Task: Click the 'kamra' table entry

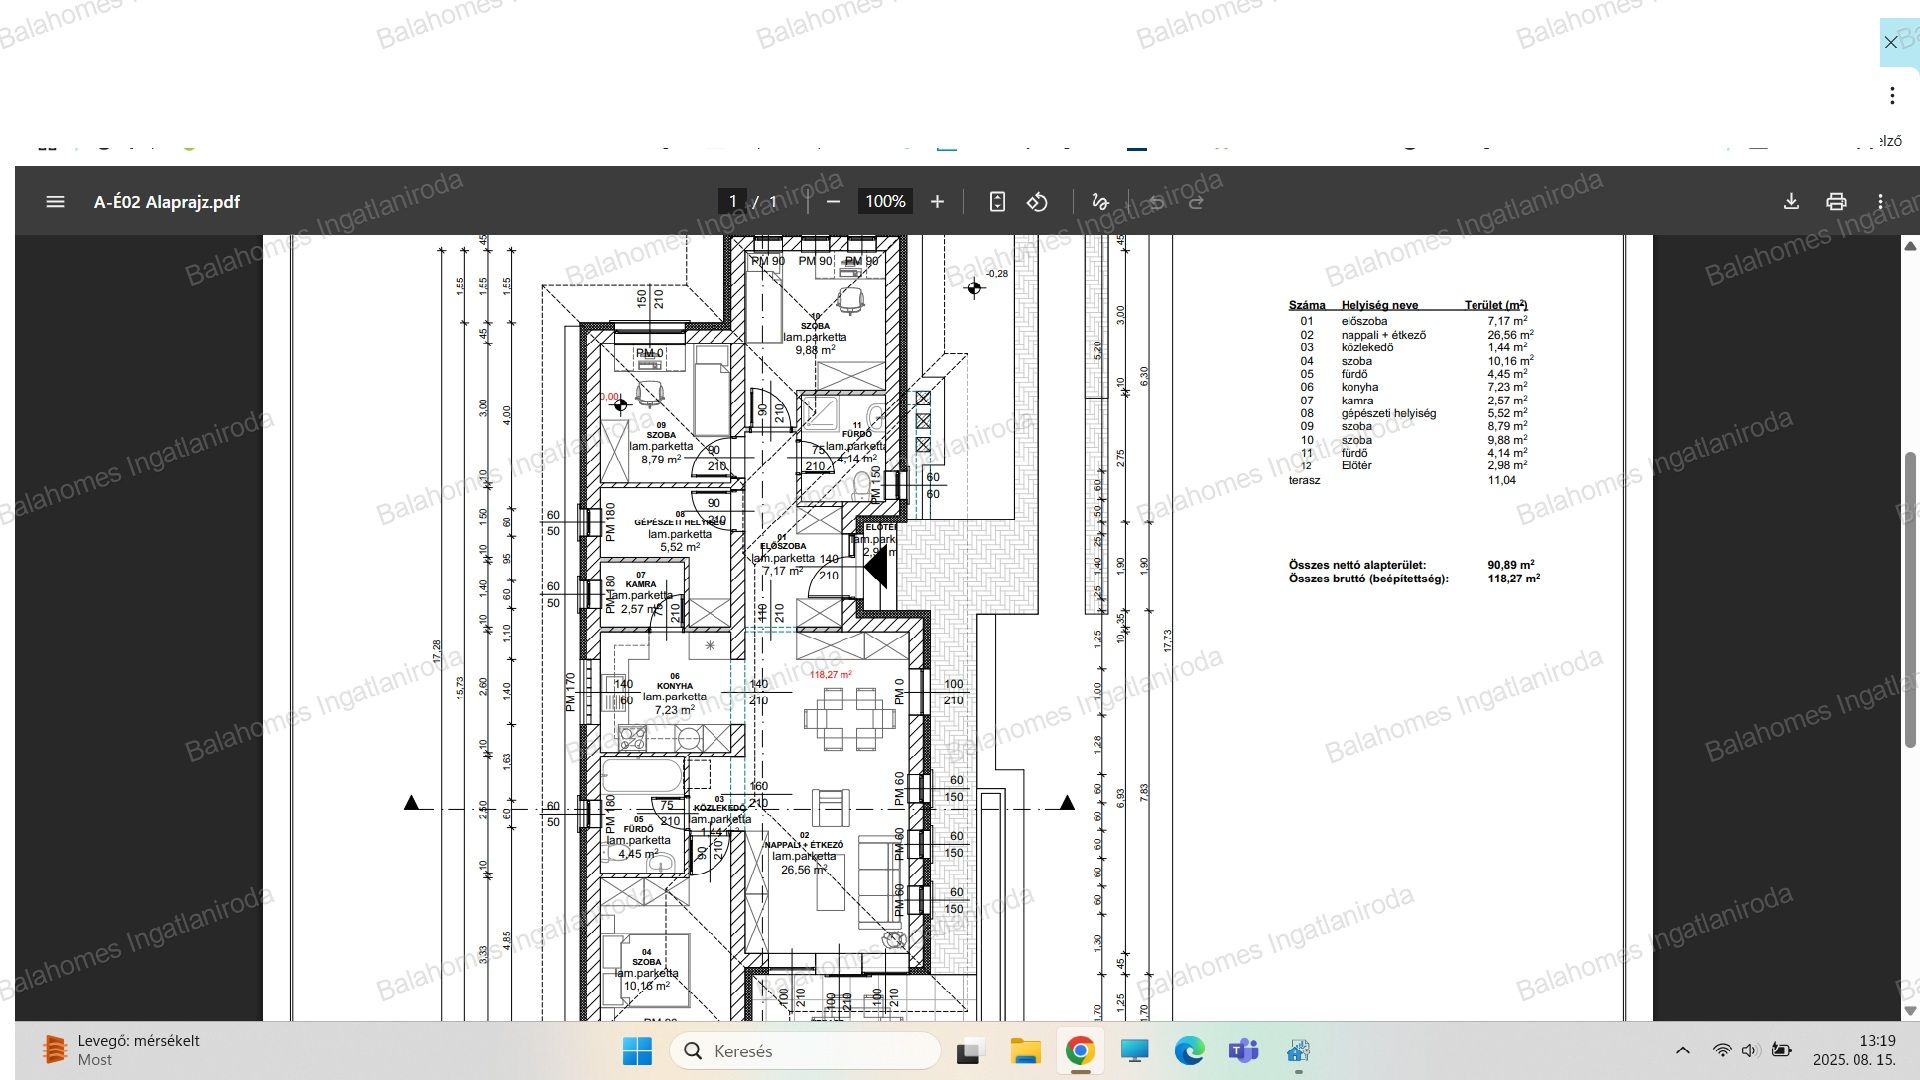Action: pos(1357,400)
